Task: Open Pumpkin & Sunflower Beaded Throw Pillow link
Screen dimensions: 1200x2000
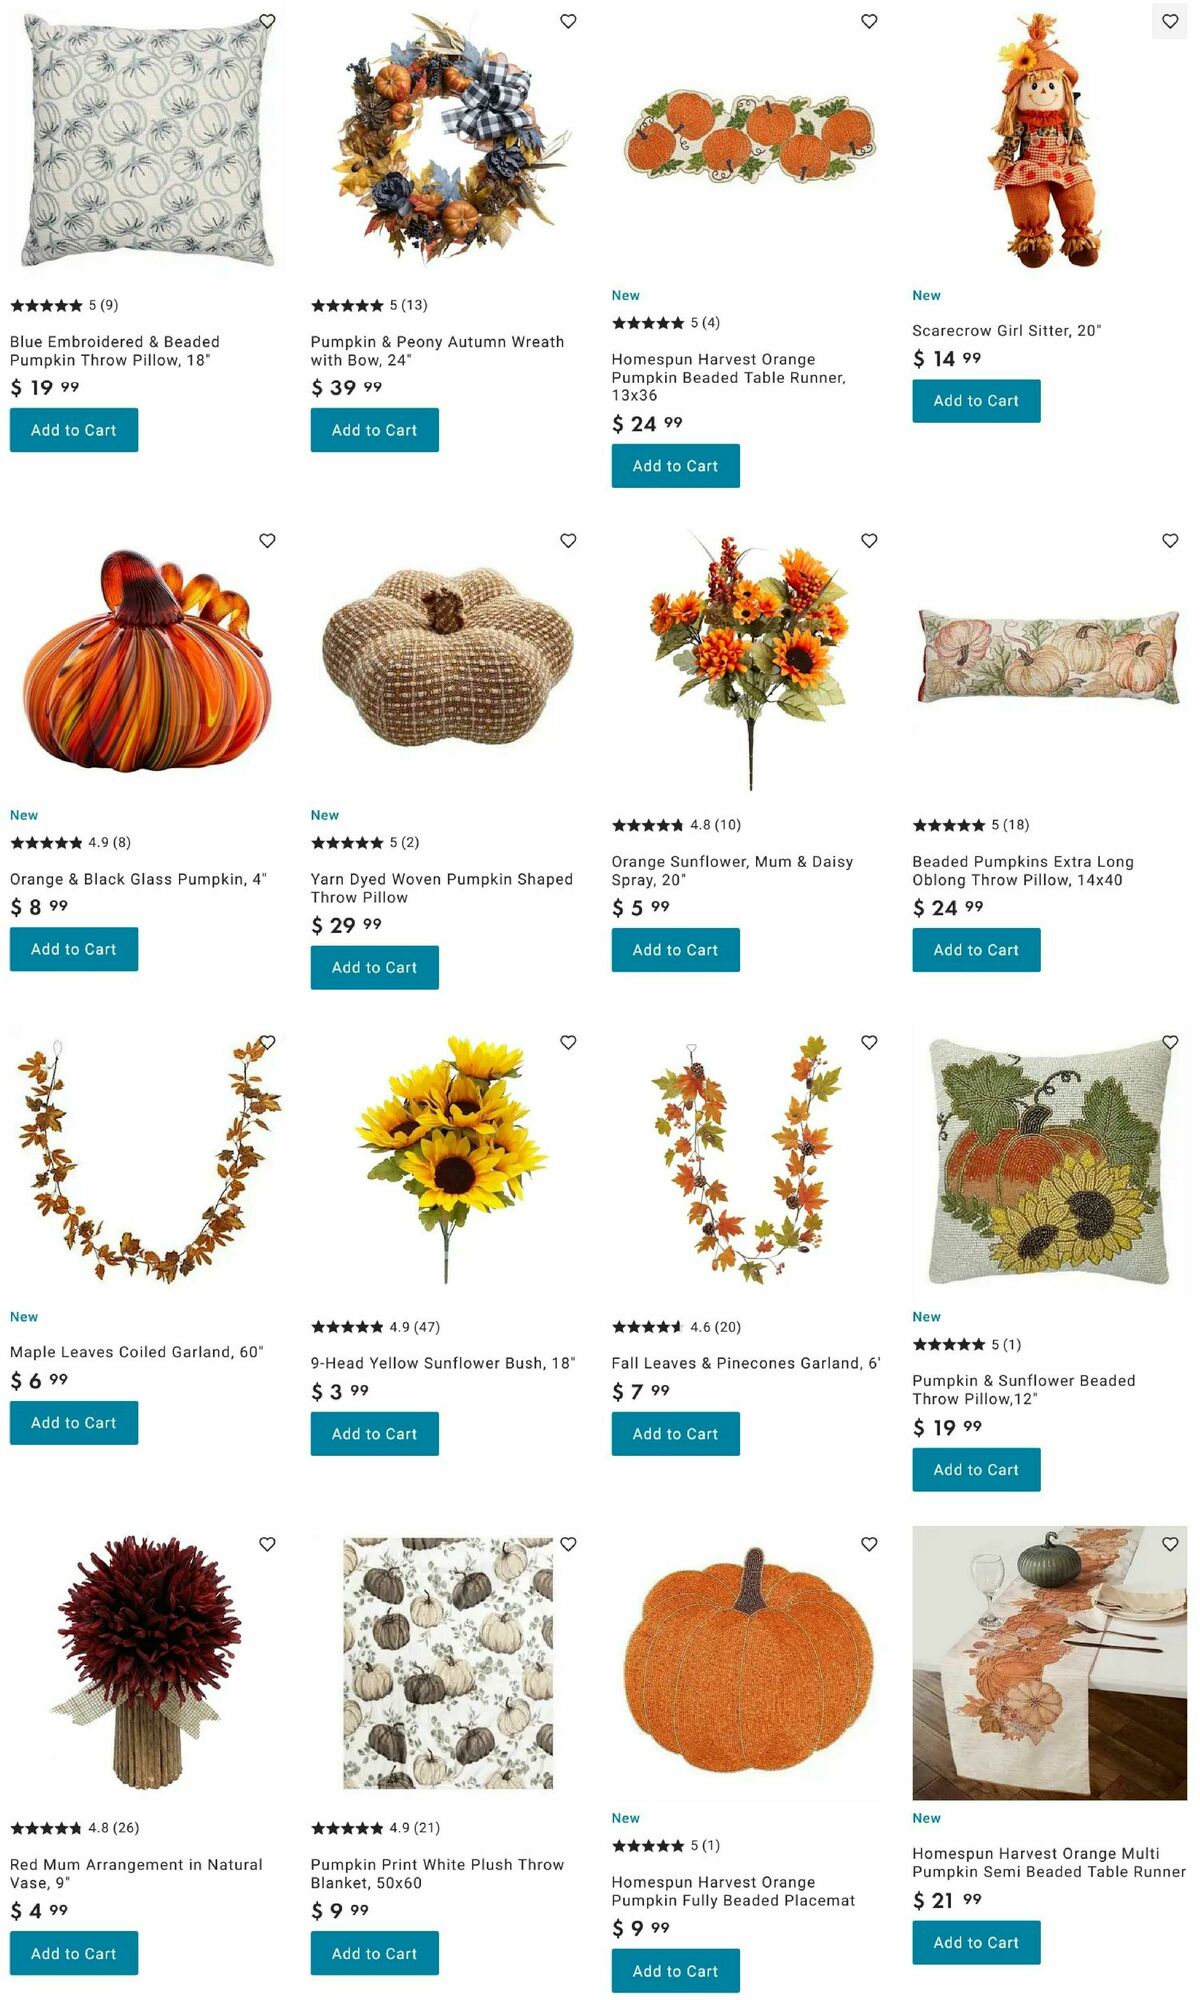Action: [x=1024, y=1390]
